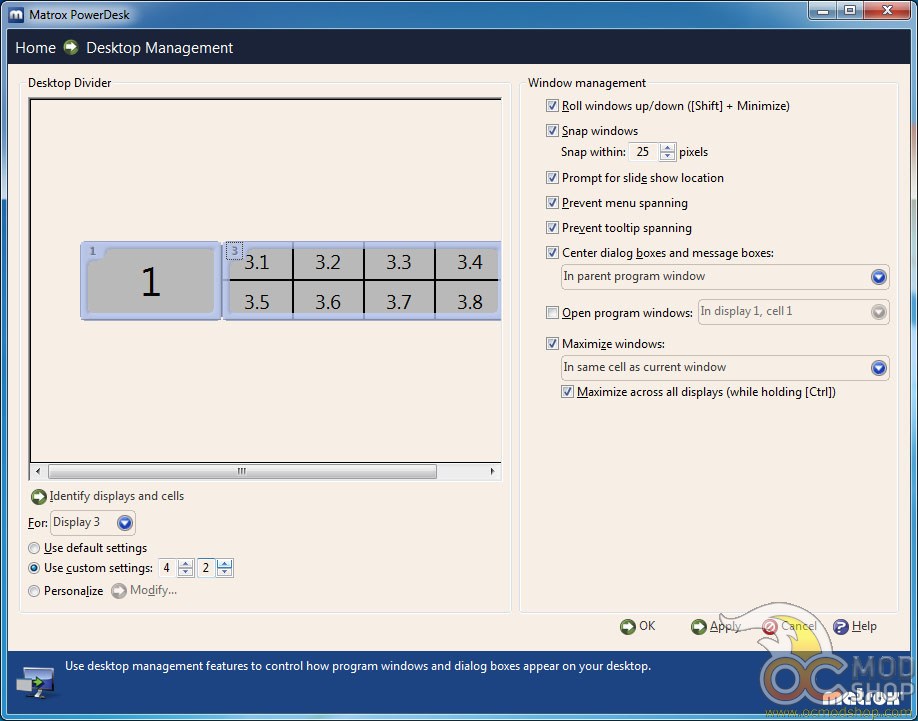918x721 pixels.
Task: Click the Snap within 25 field
Action: pos(644,152)
